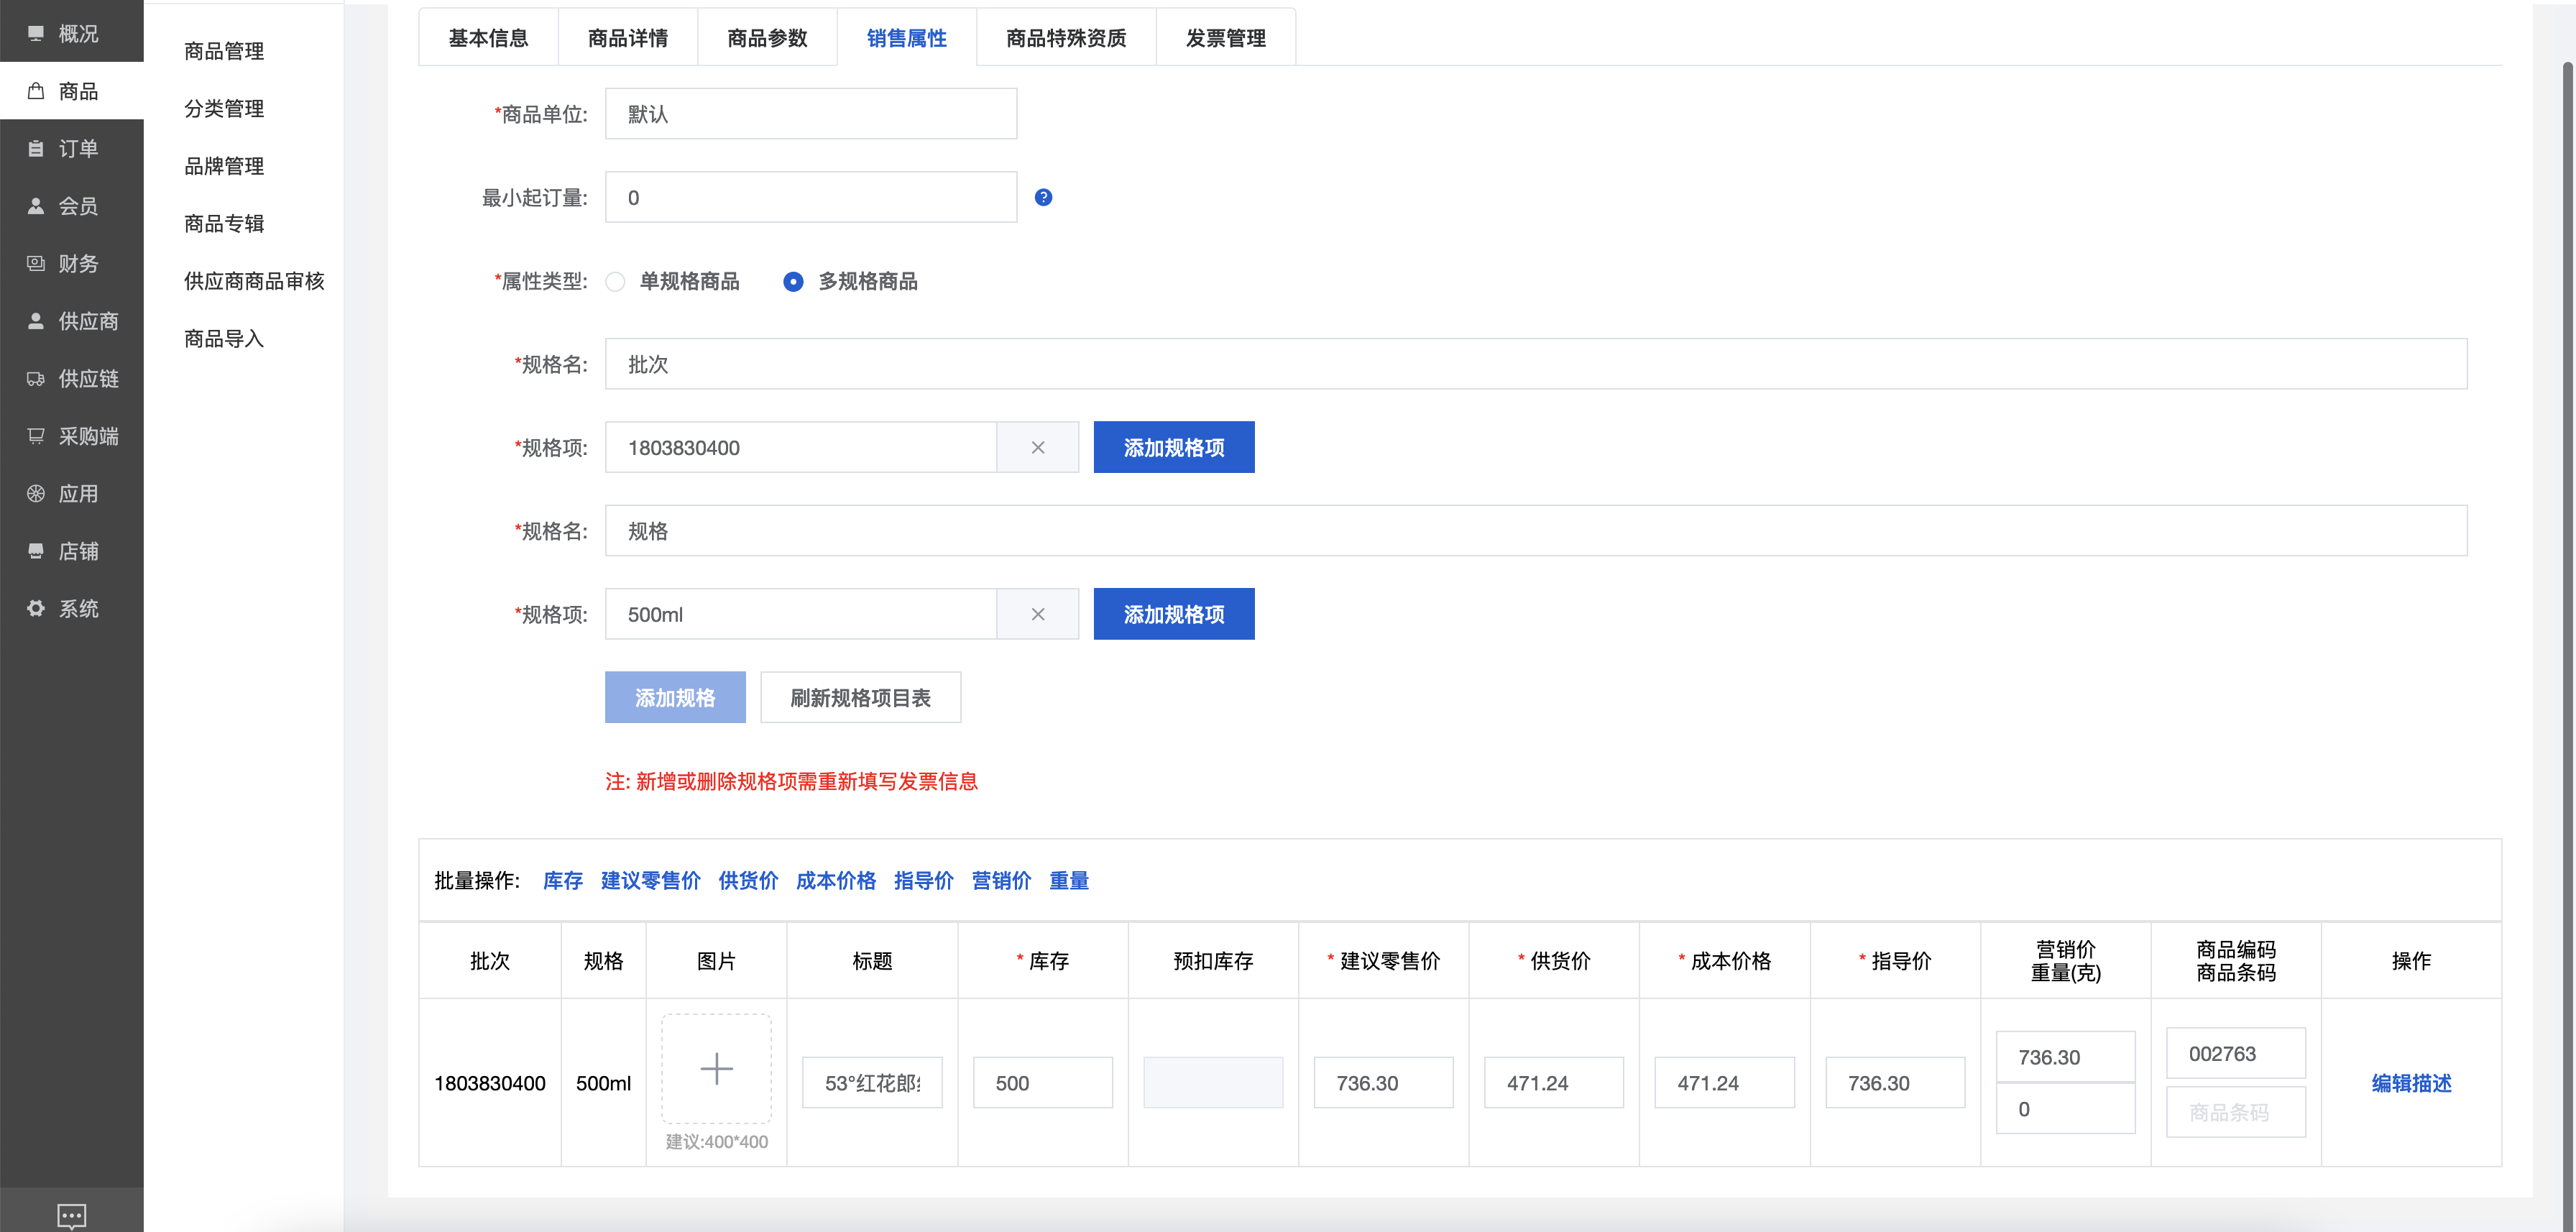The width and height of the screenshot is (2576, 1232).
Task: Click batch operation 建议零售价 link
Action: coord(650,880)
